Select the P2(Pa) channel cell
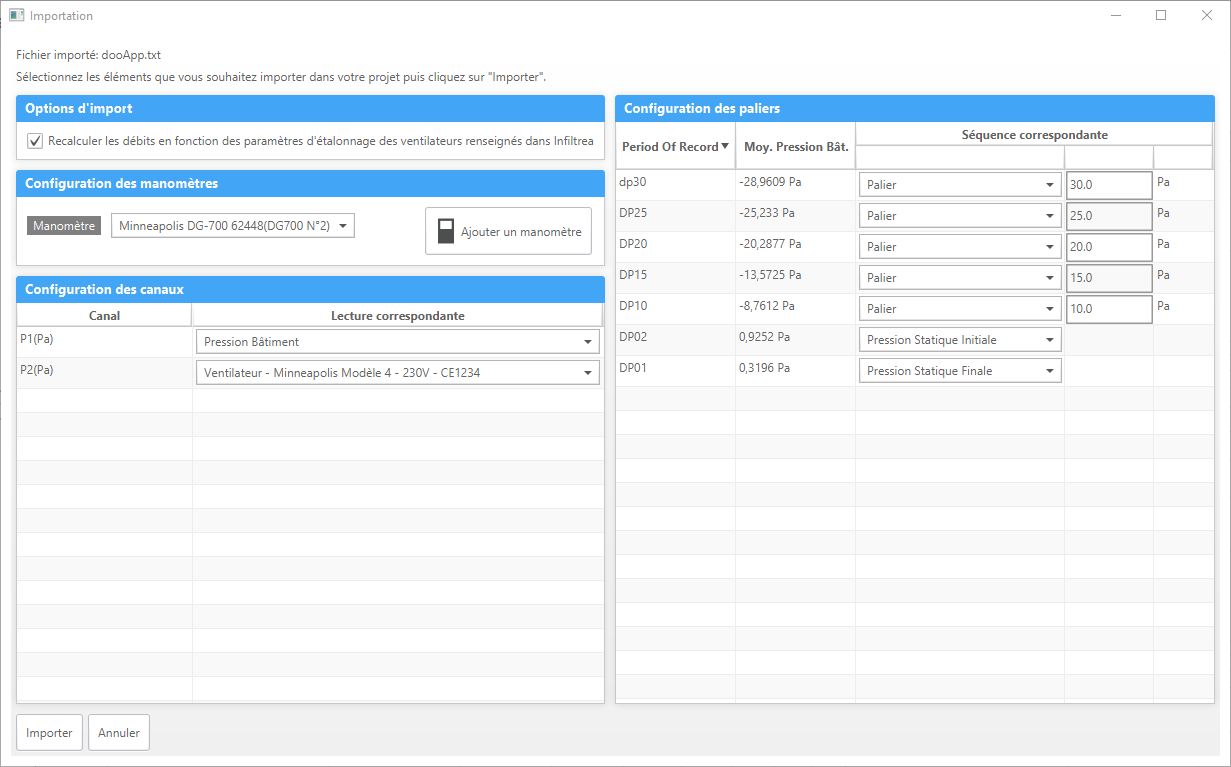The height and width of the screenshot is (767, 1231). (x=104, y=372)
